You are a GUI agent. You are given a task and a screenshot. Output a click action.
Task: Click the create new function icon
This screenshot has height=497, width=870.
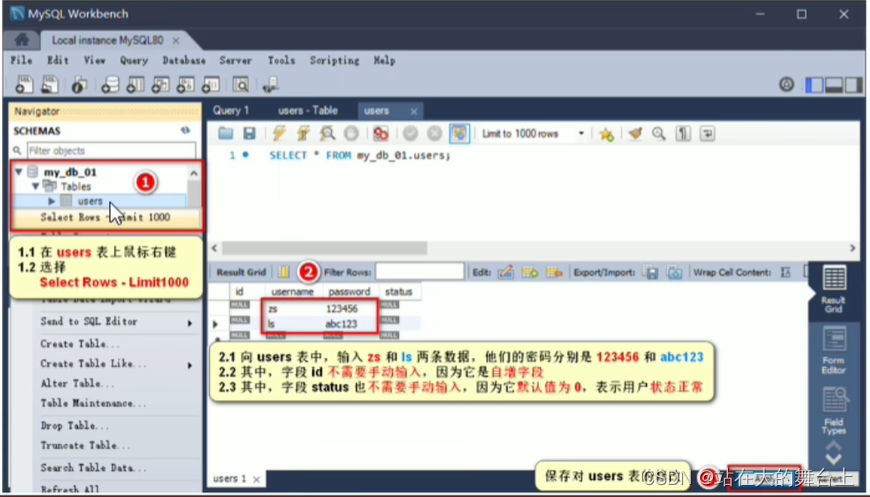click(x=210, y=84)
